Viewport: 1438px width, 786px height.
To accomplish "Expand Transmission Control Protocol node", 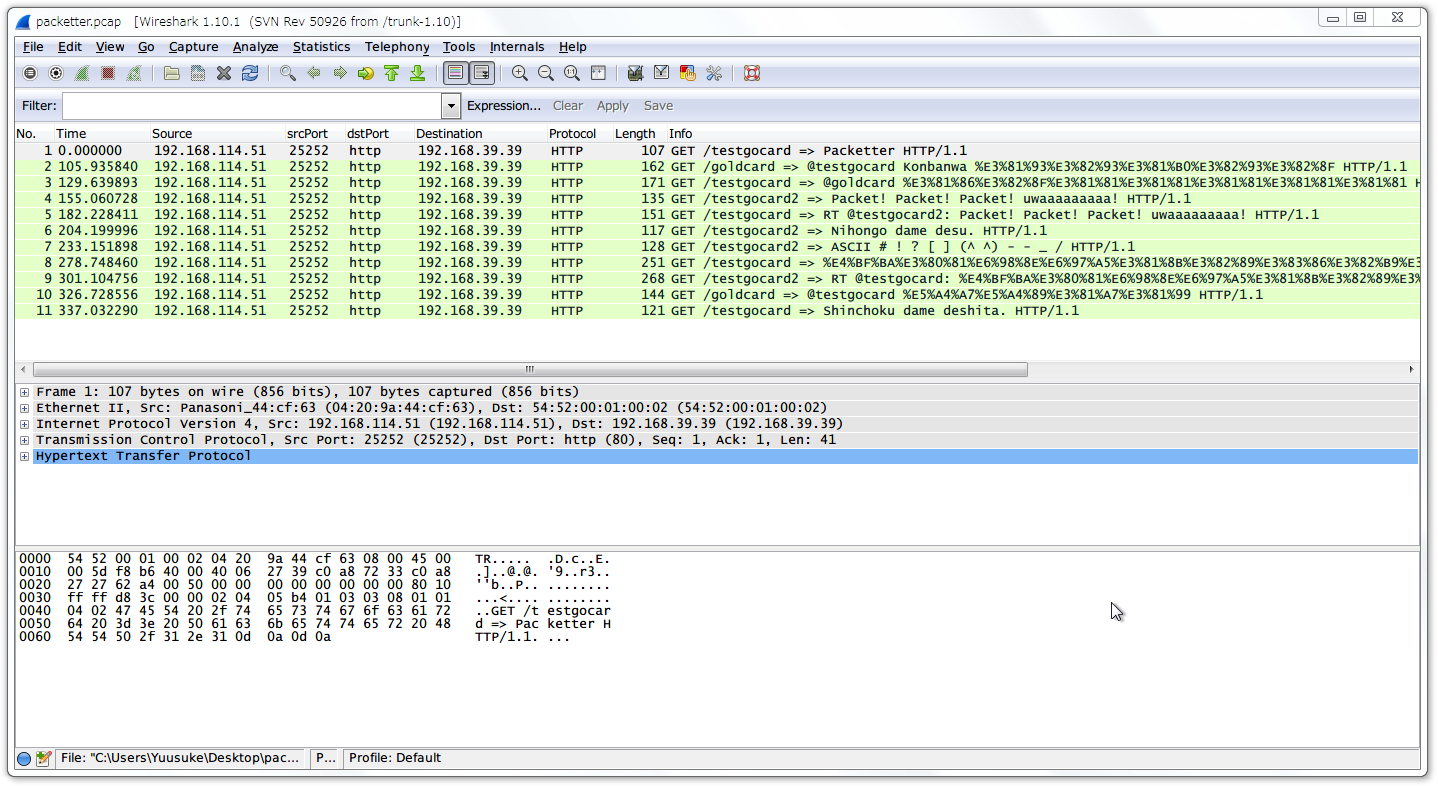I will pos(24,440).
